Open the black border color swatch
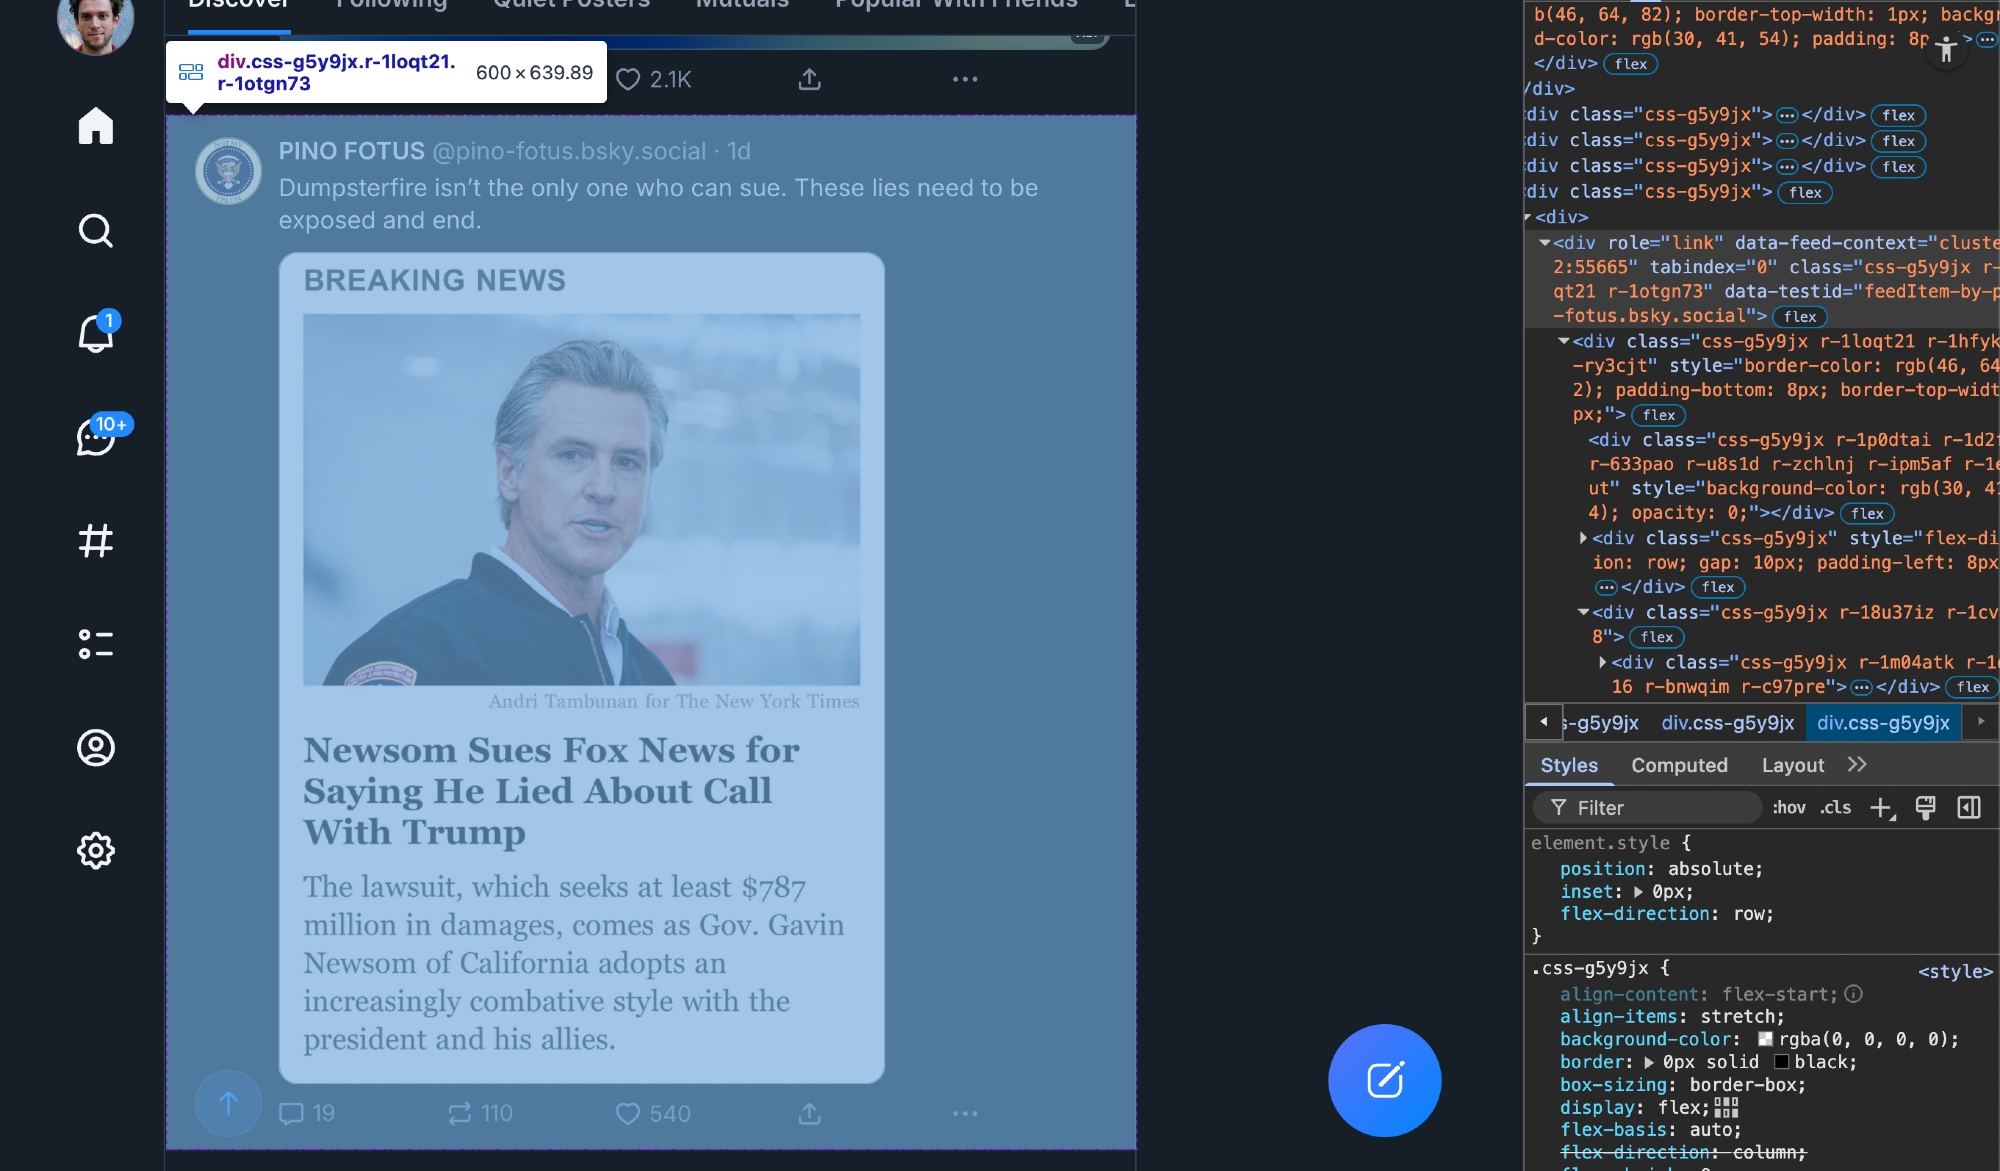The height and width of the screenshot is (1171, 2000). click(x=1781, y=1062)
